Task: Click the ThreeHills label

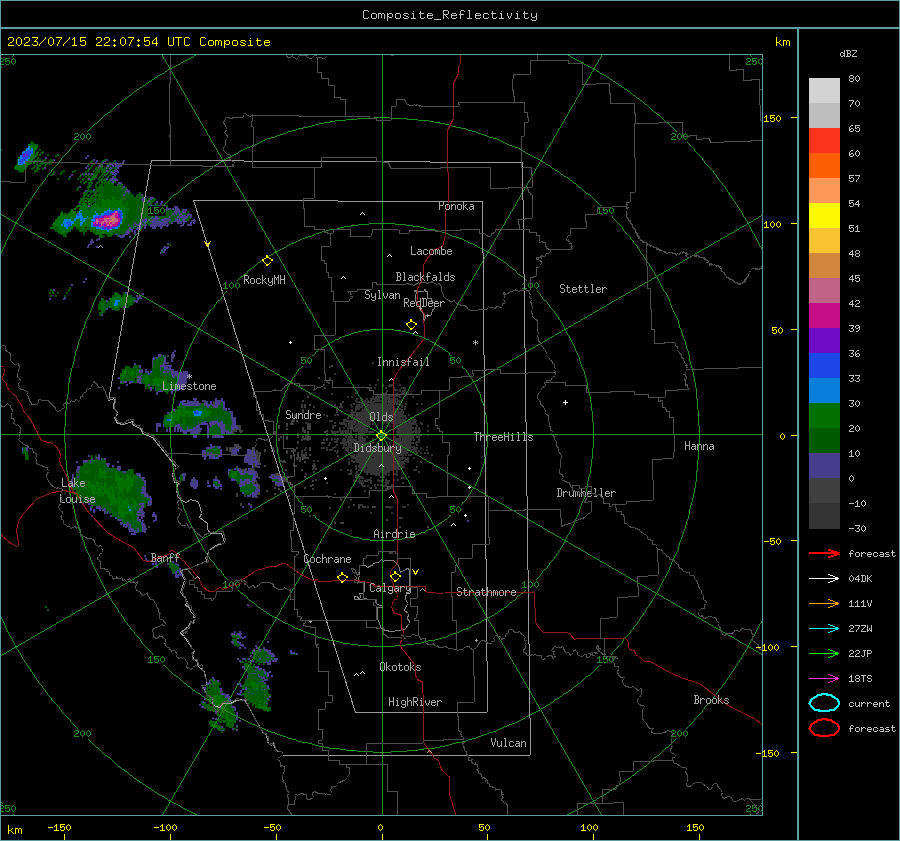Action: [x=503, y=437]
